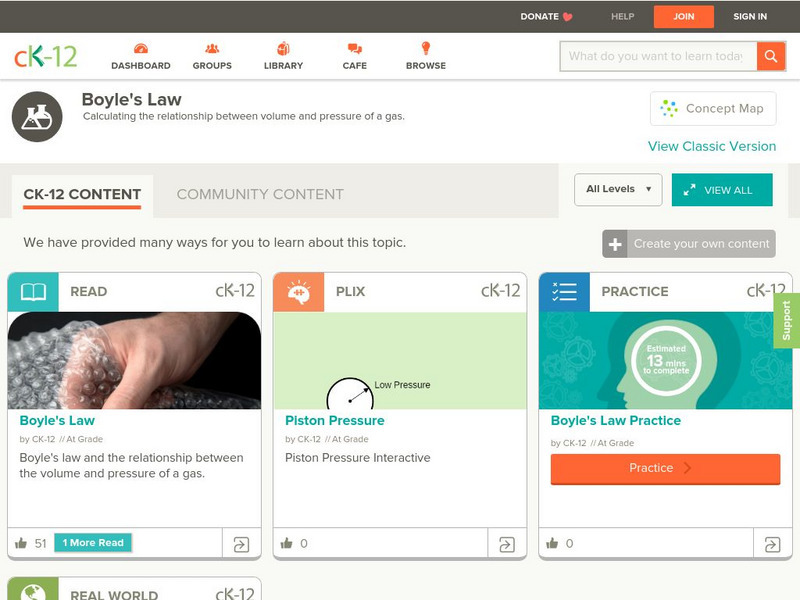Open the Boyle's Law bubble wrap thumbnail
The width and height of the screenshot is (800, 600).
click(134, 360)
